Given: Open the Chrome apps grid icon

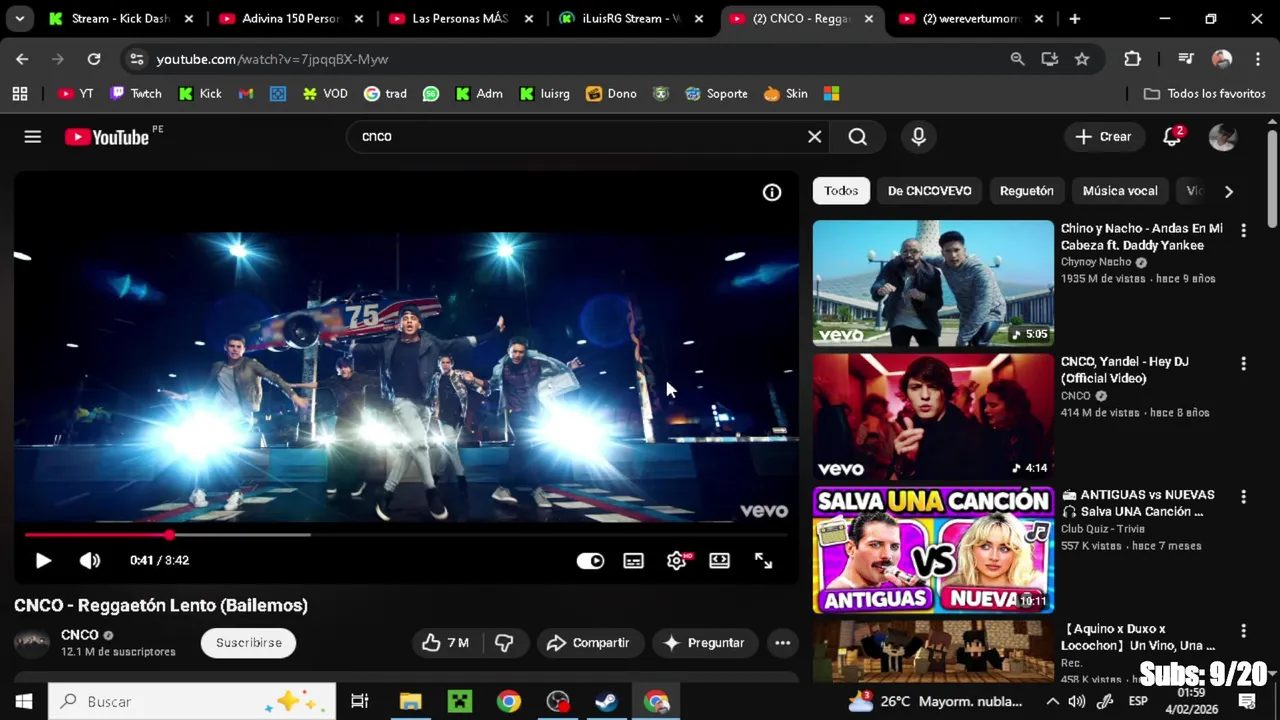Looking at the screenshot, I should (x=20, y=93).
